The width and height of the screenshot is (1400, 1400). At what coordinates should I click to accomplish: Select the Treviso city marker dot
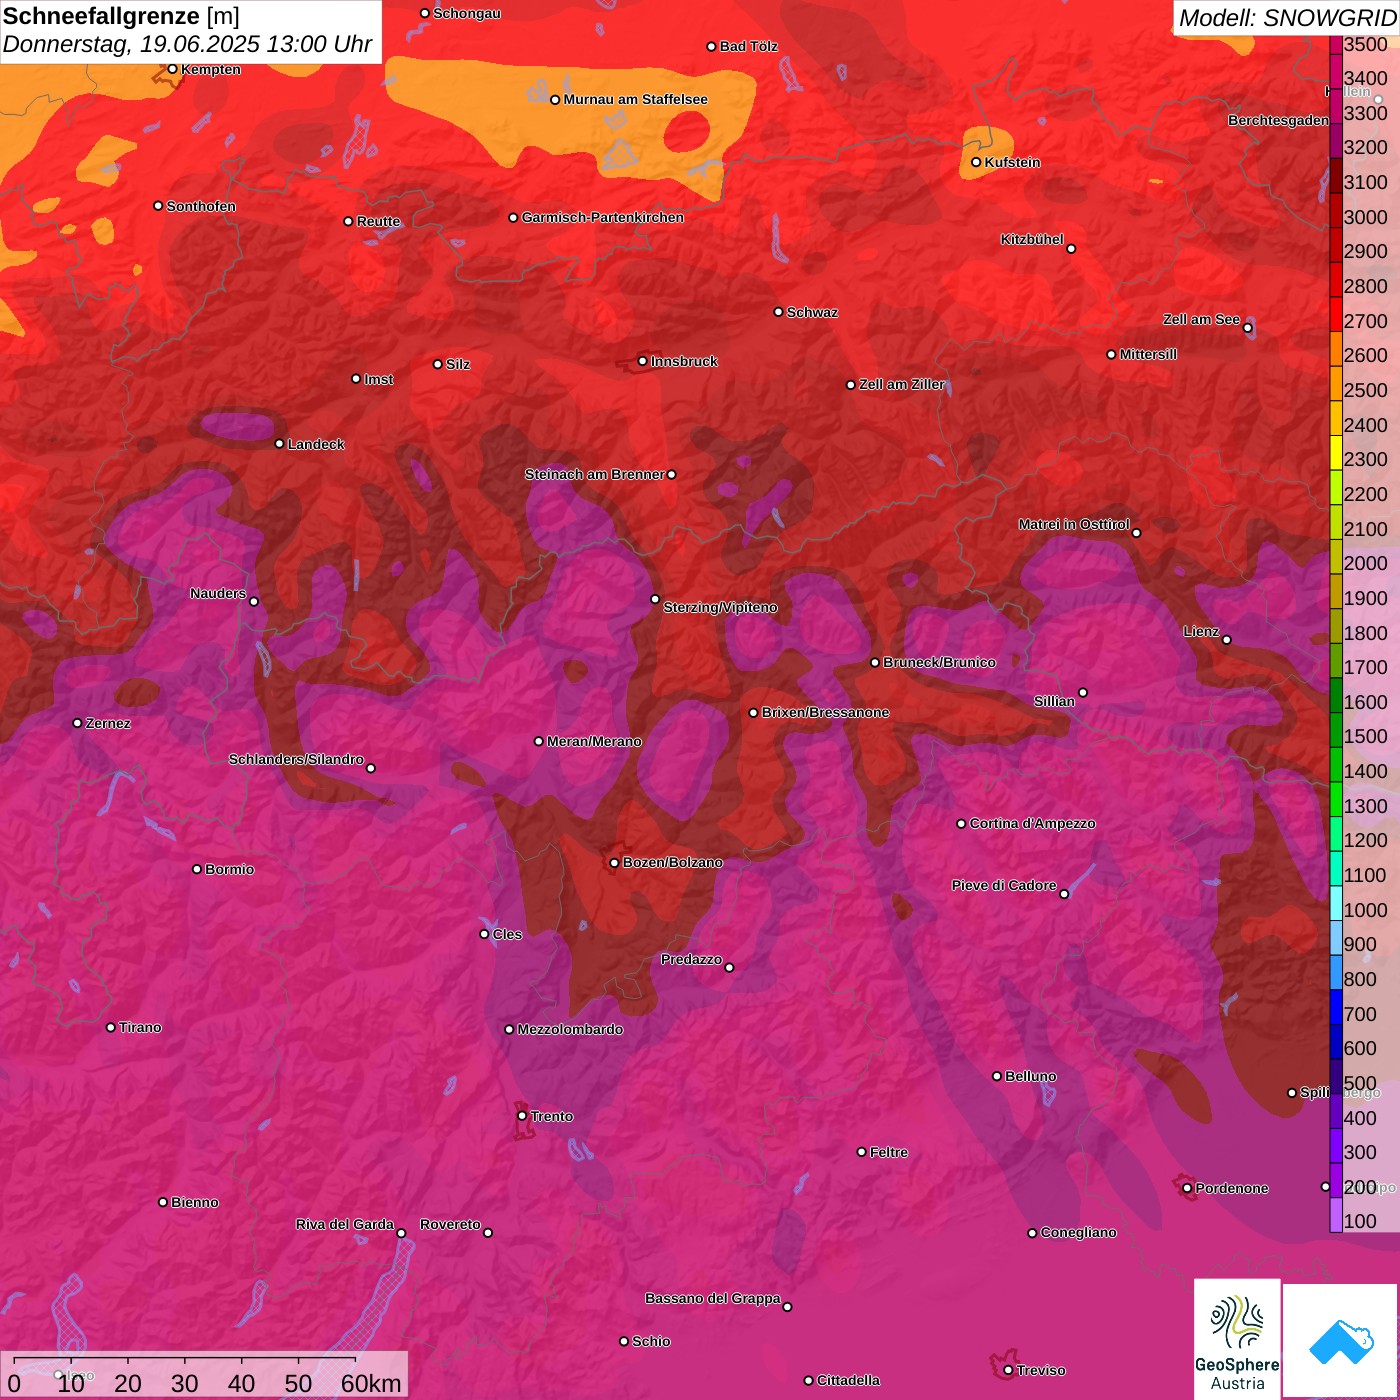coord(1008,1370)
